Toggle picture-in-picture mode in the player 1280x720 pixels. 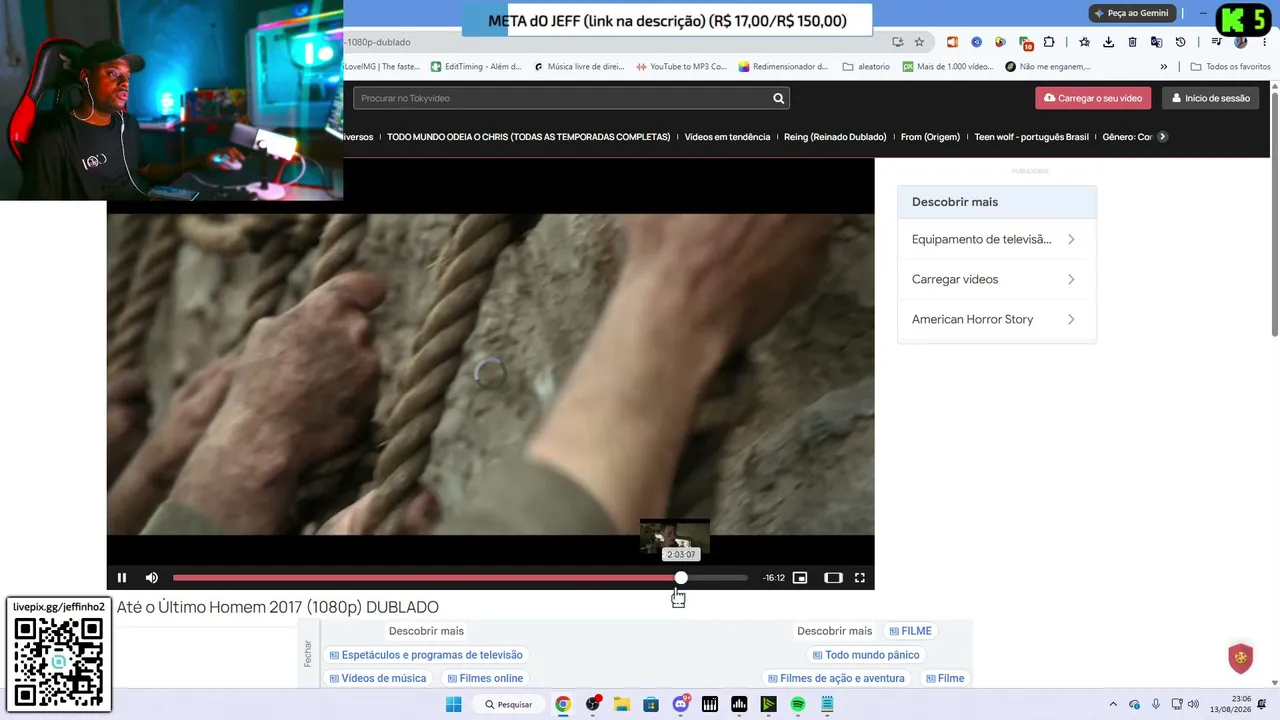(x=800, y=578)
